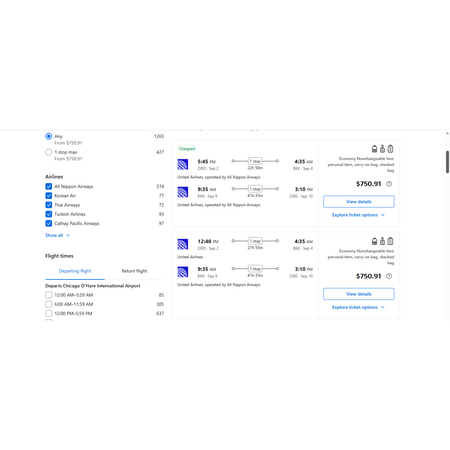Click the page vertical scrollbar thumb

[447, 162]
